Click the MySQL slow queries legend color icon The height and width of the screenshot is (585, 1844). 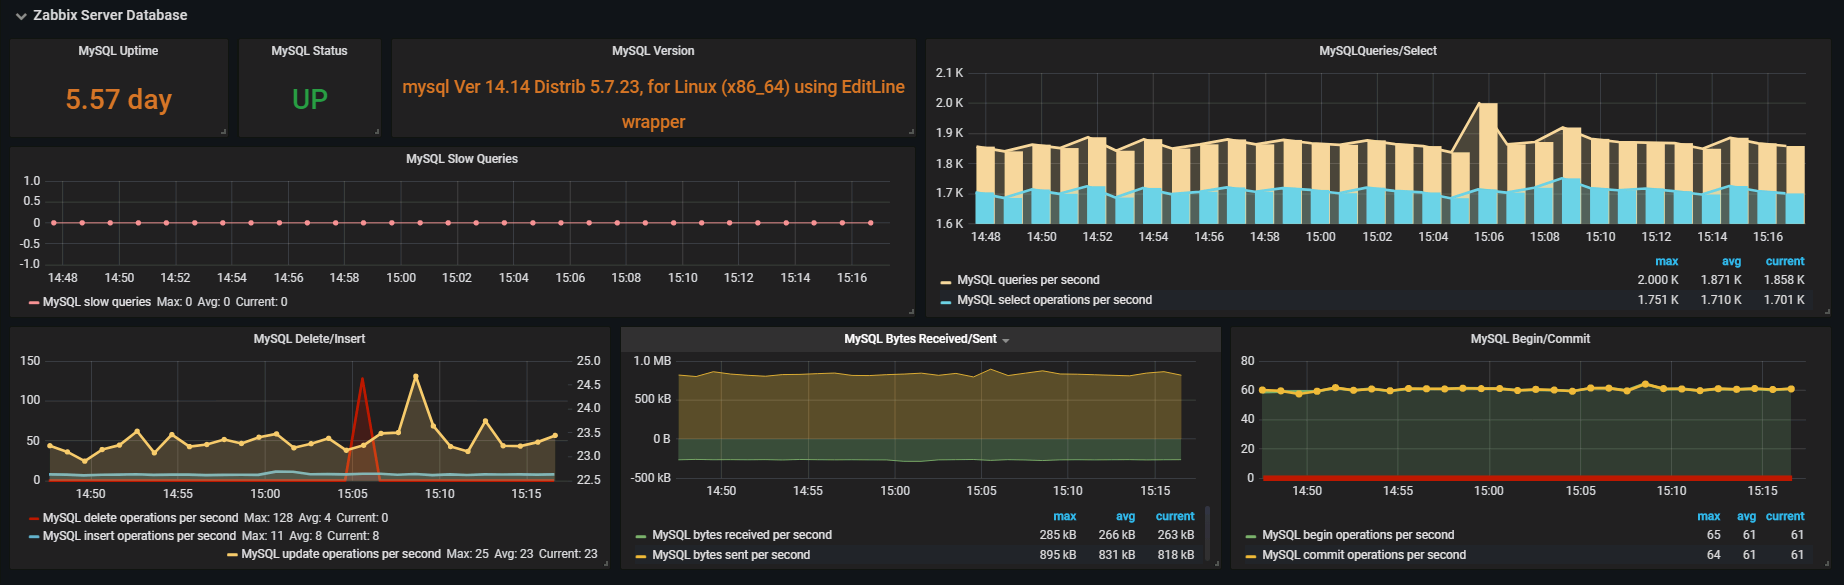pyautogui.click(x=34, y=302)
